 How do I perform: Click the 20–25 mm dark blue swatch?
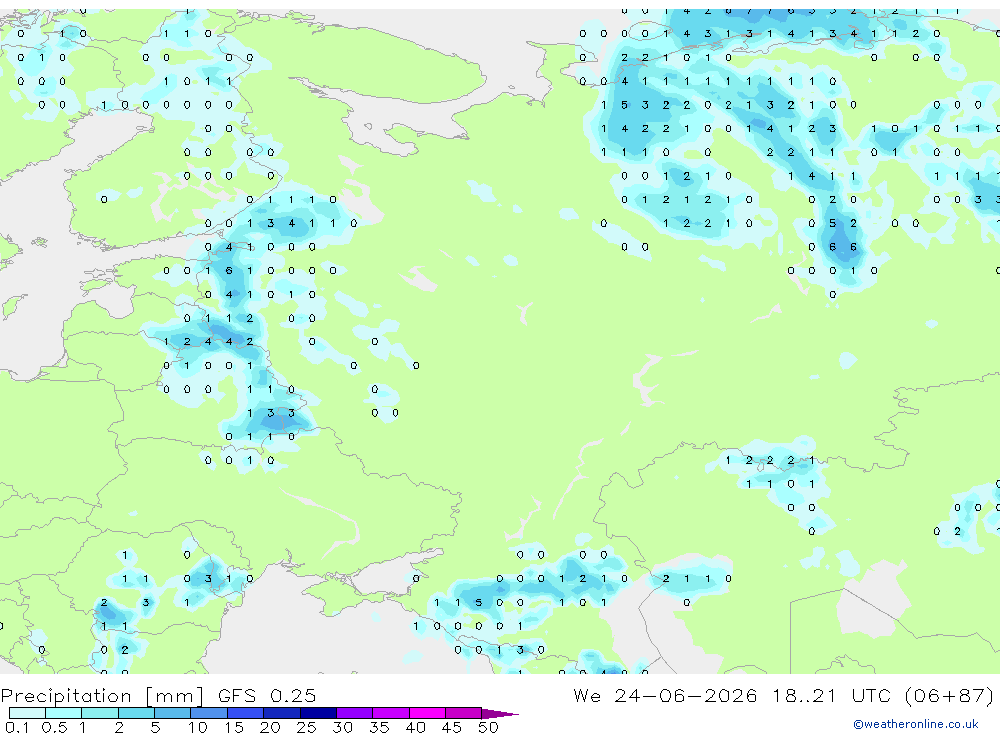(282, 713)
